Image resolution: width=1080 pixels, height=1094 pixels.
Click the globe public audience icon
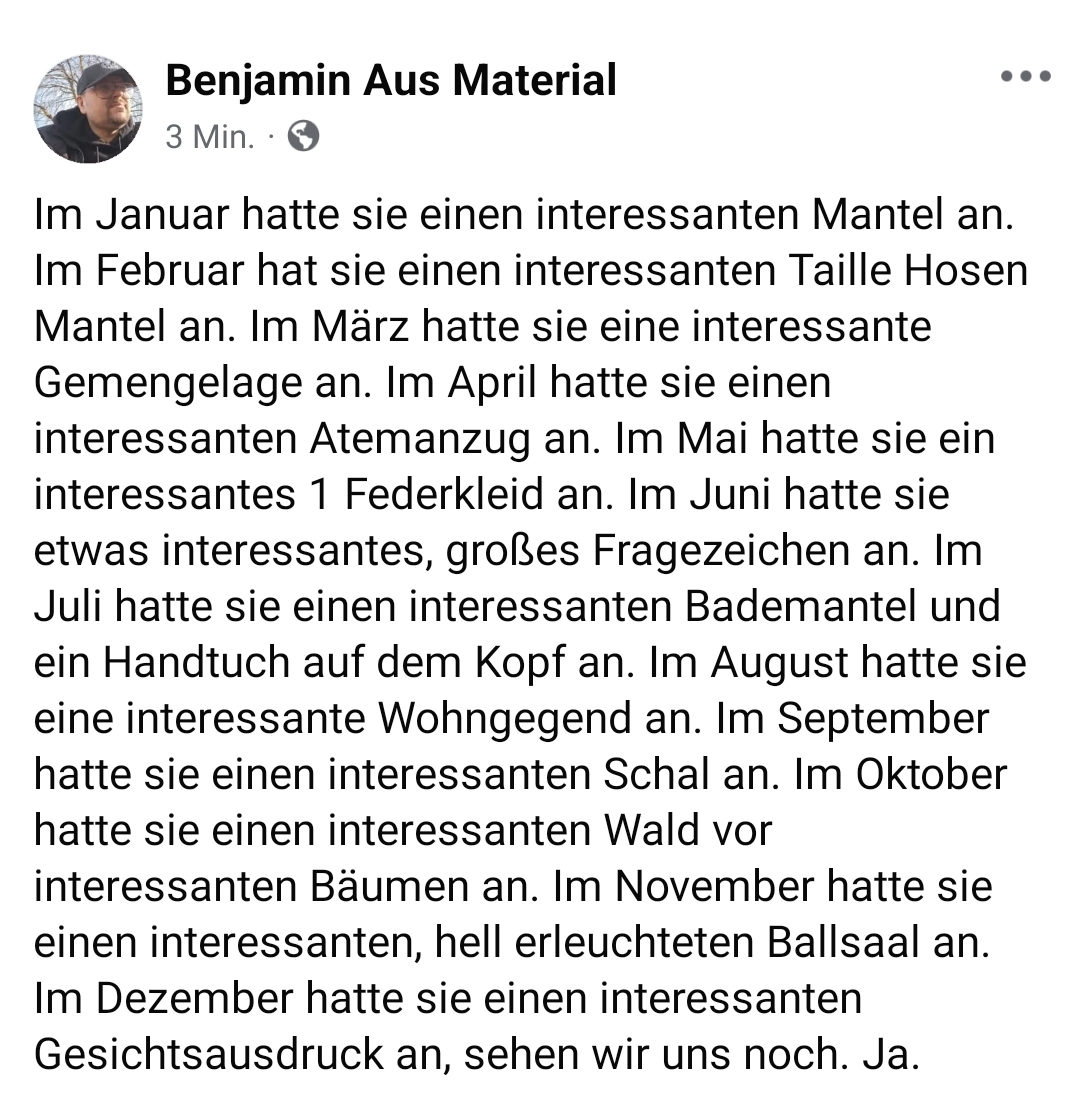point(303,136)
